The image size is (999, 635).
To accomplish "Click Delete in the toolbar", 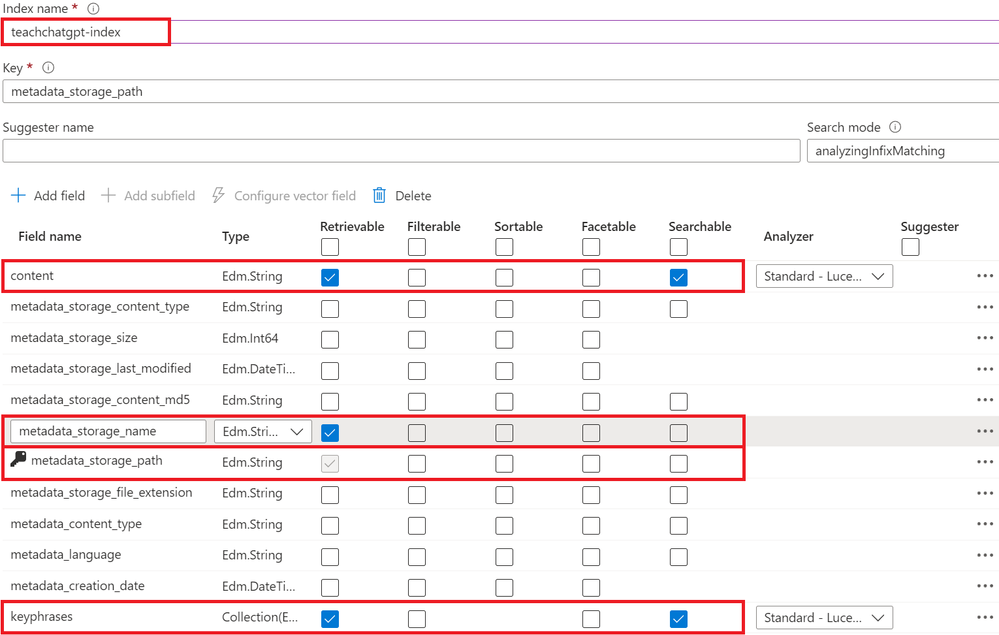I will tap(402, 196).
